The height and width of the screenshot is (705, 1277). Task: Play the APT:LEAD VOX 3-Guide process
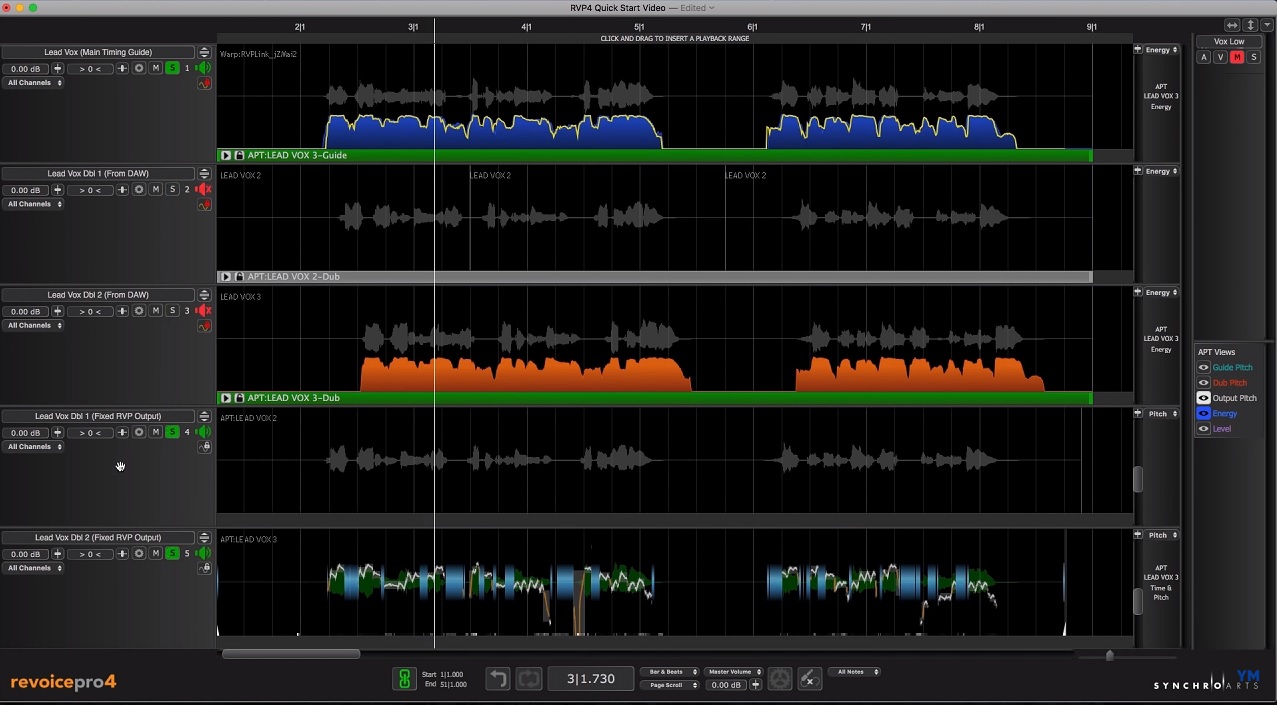(226, 156)
